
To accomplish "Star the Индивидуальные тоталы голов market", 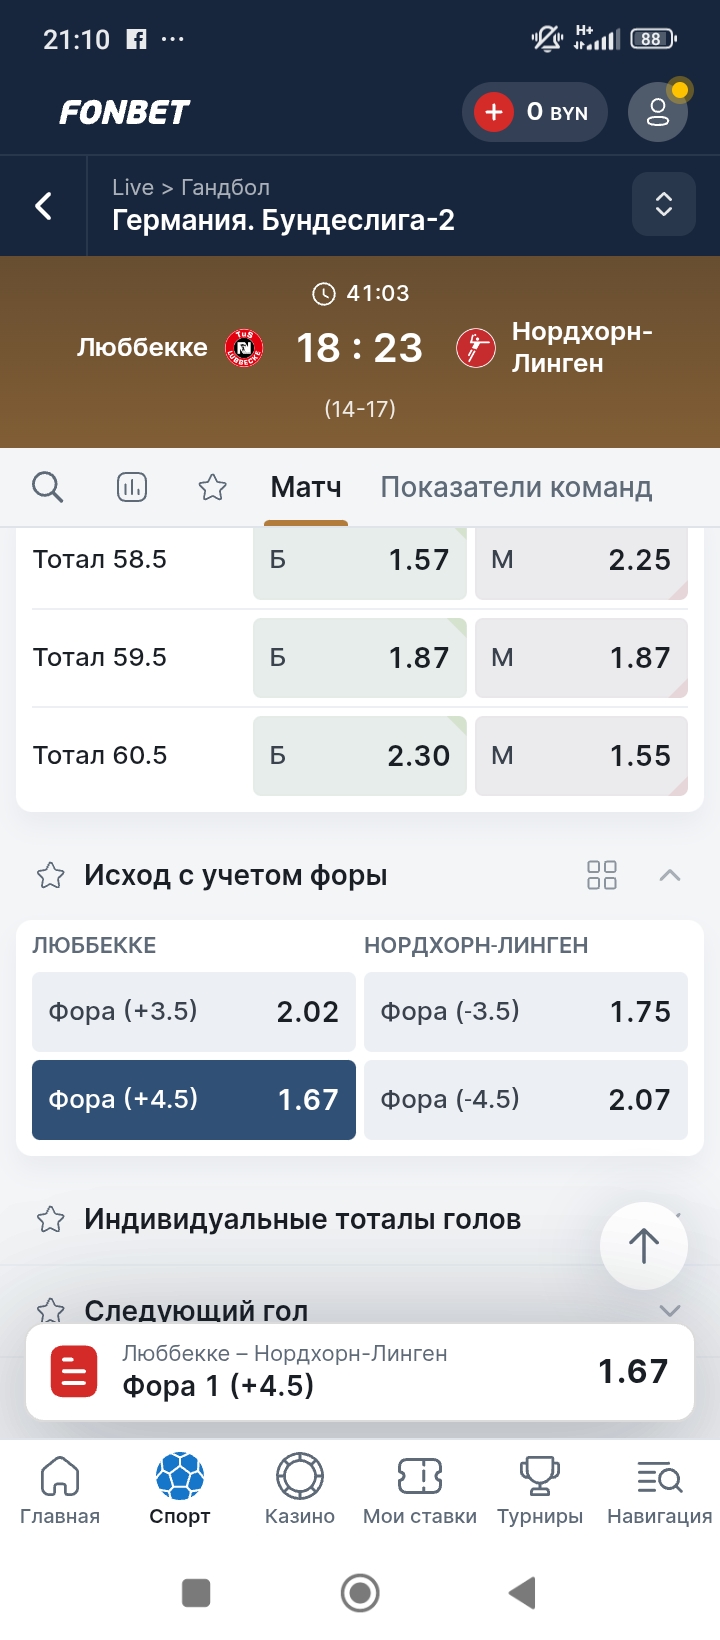I will coord(50,1220).
